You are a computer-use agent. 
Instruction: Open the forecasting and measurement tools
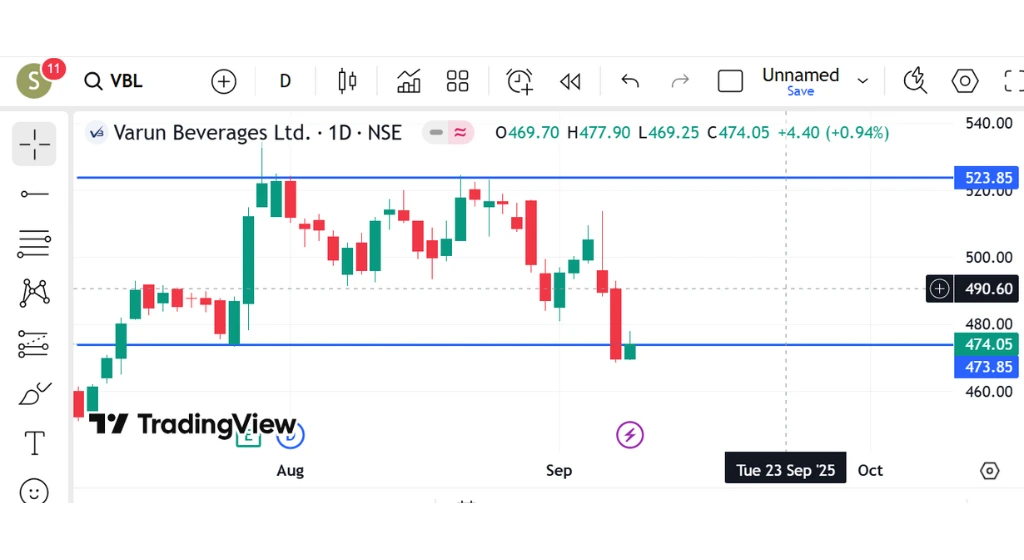click(x=34, y=344)
